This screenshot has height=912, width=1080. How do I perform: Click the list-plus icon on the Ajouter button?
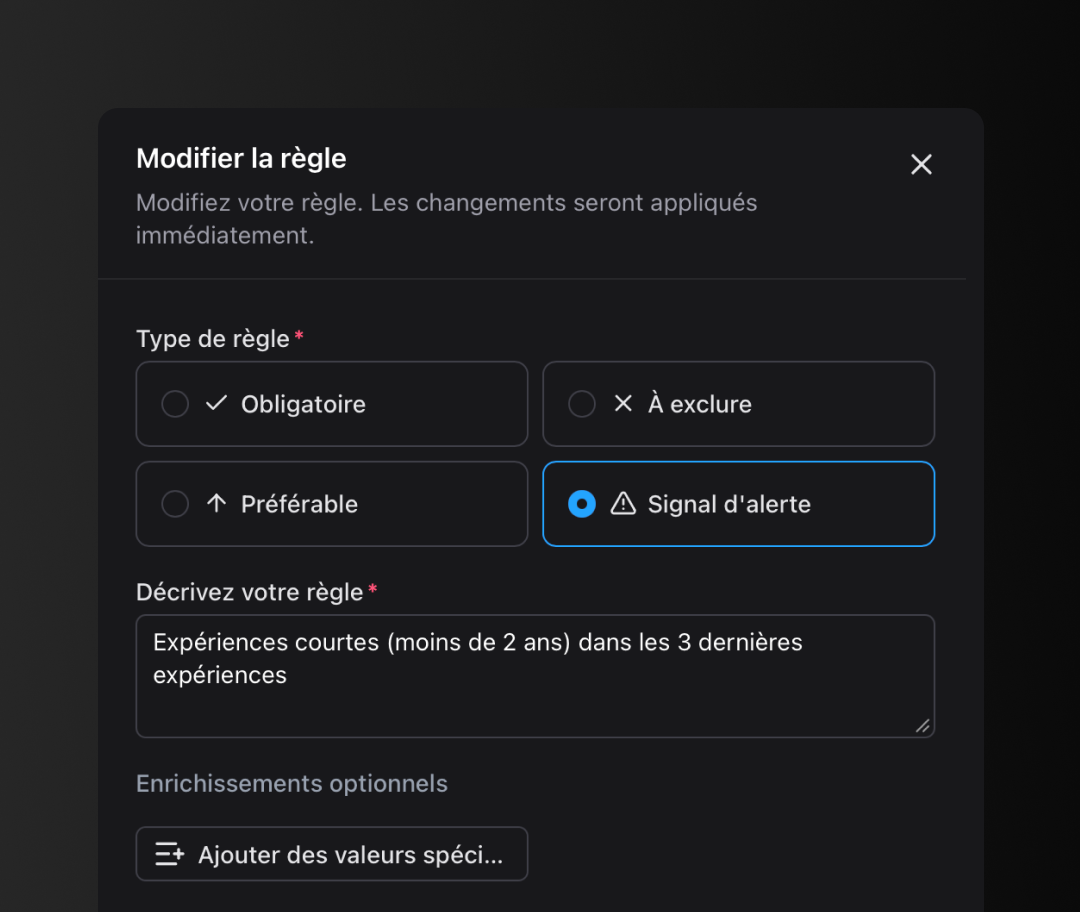(x=170, y=854)
